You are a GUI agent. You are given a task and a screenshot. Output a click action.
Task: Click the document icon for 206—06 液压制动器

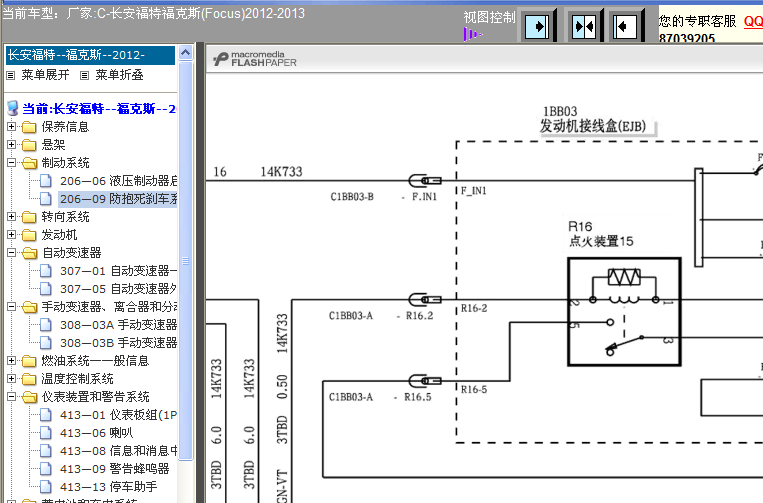tap(46, 181)
